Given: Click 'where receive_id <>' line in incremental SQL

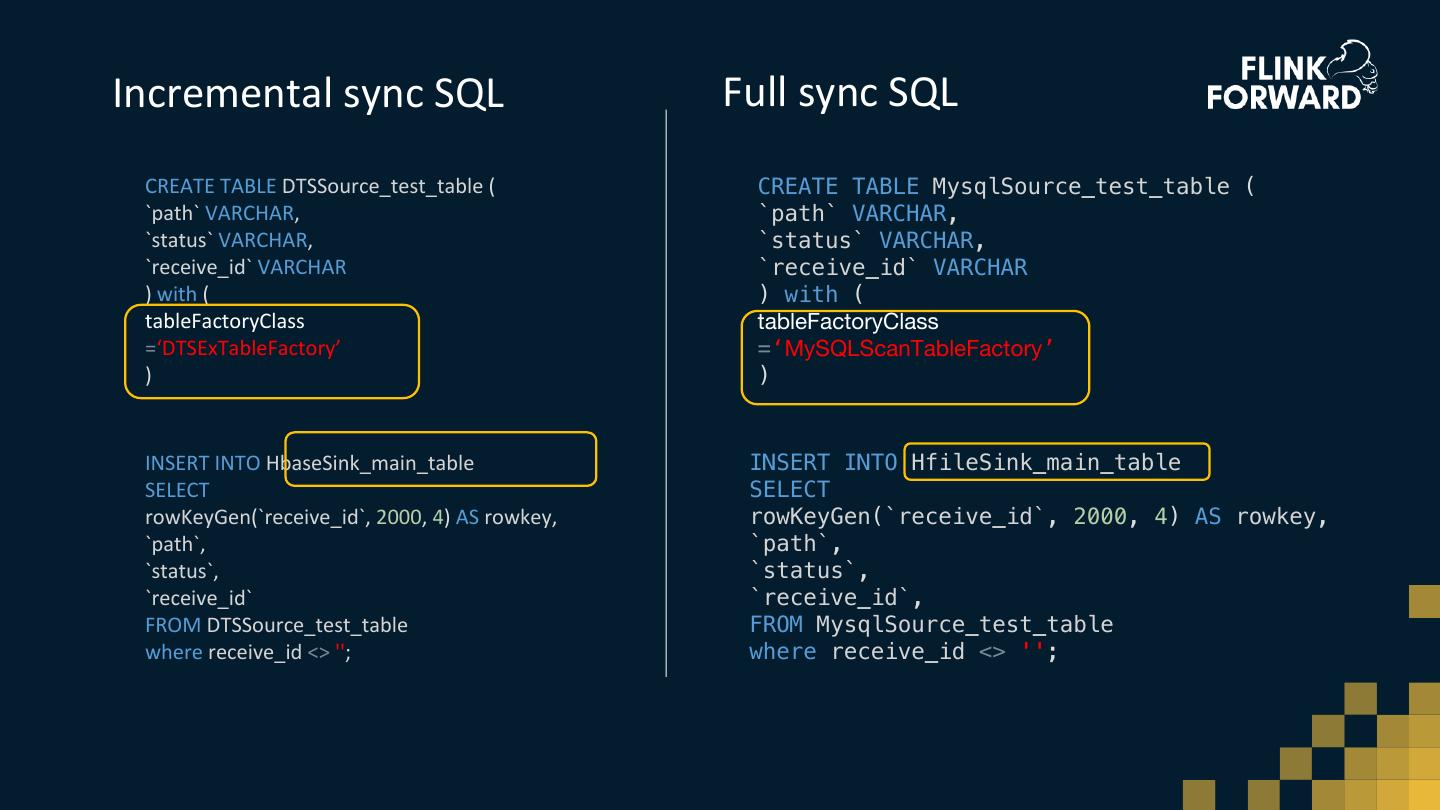Looking at the screenshot, I should tap(249, 652).
